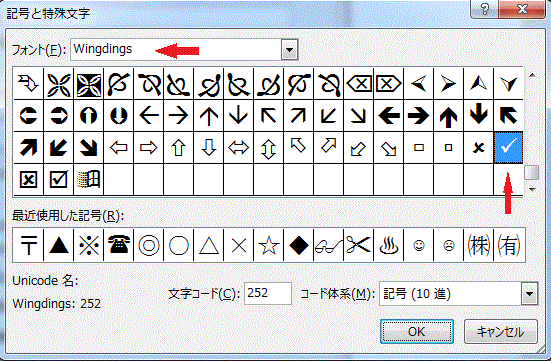The height and width of the screenshot is (361, 551).
Task: Select the Windows flag symbol
Action: tap(89, 180)
